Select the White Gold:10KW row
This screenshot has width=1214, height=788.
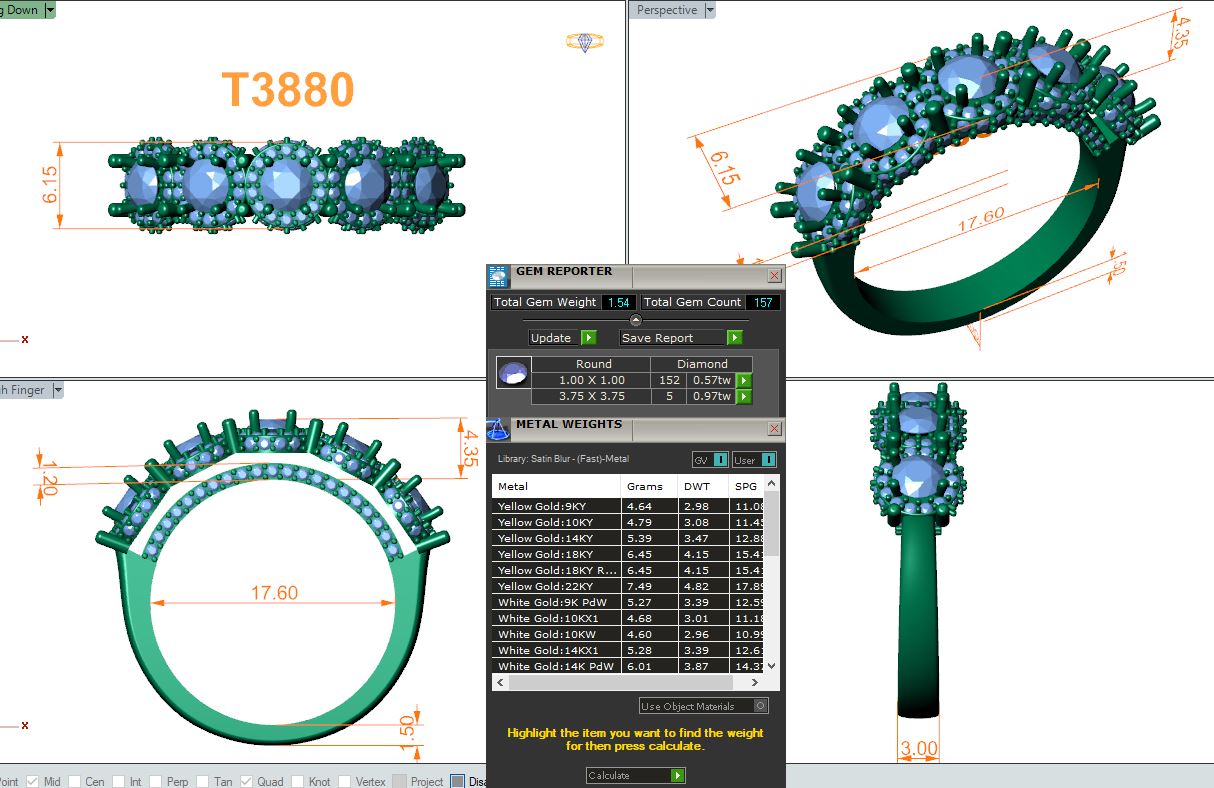click(x=628, y=634)
